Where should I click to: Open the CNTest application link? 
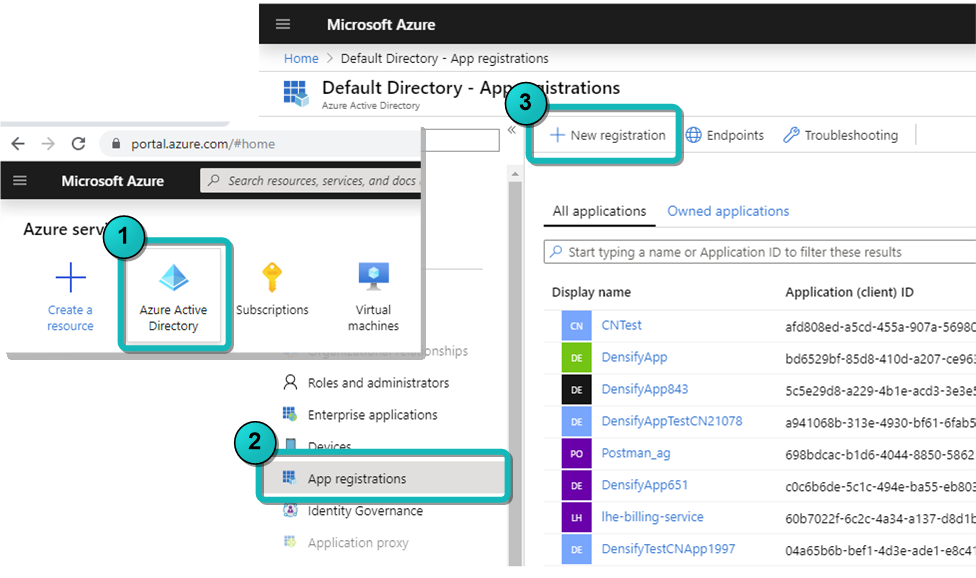pos(621,325)
